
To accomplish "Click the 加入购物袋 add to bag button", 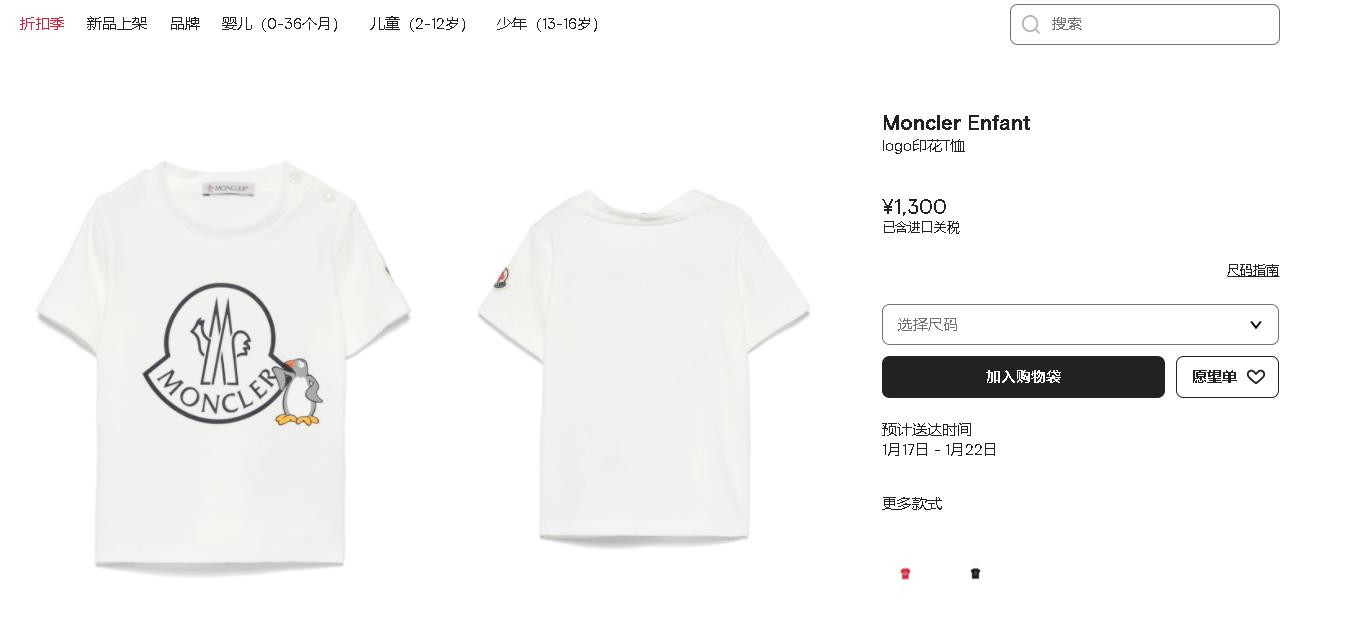I will coord(1023,377).
